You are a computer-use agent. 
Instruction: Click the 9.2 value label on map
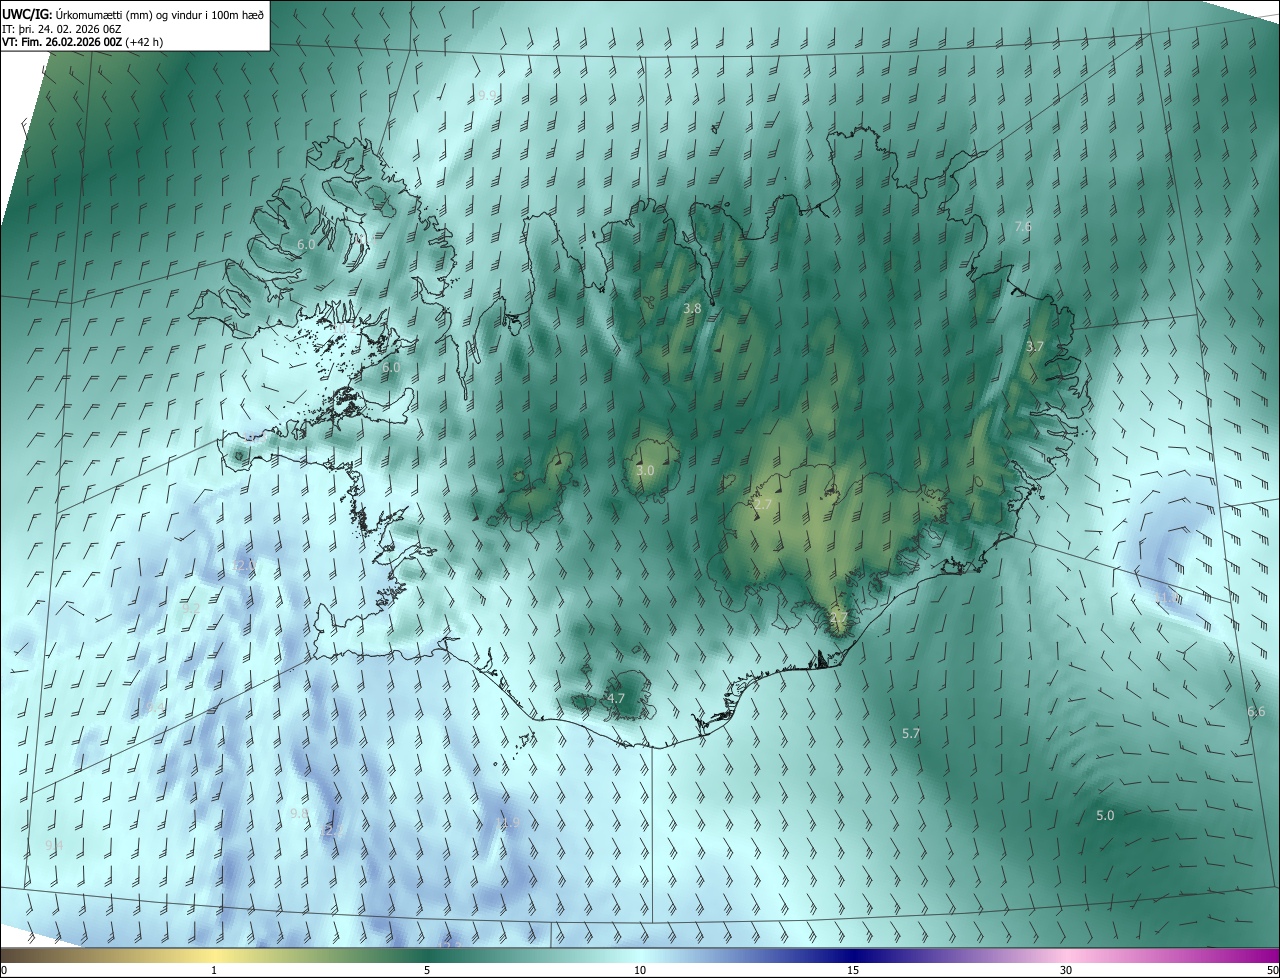click(x=191, y=607)
